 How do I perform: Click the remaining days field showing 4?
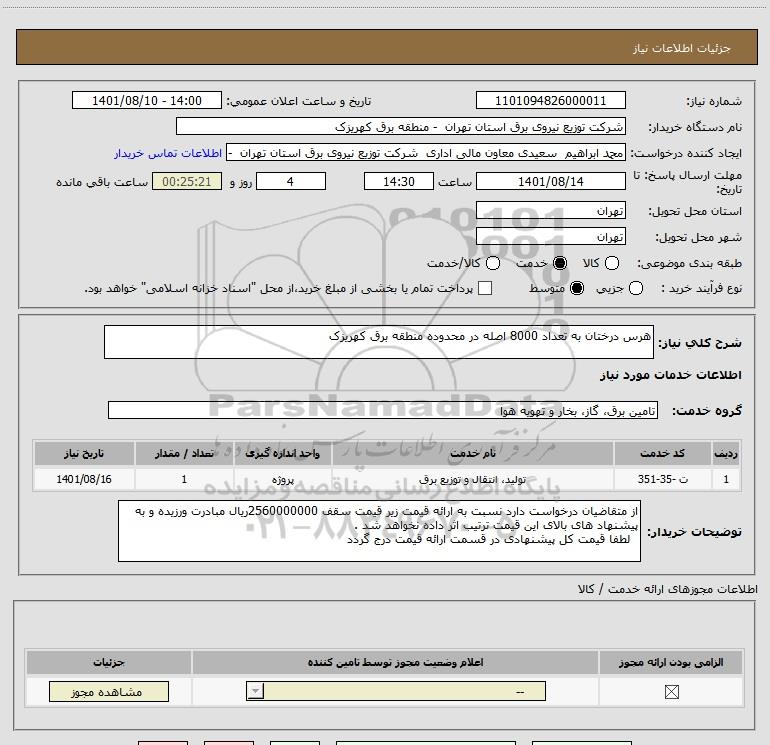(x=291, y=181)
